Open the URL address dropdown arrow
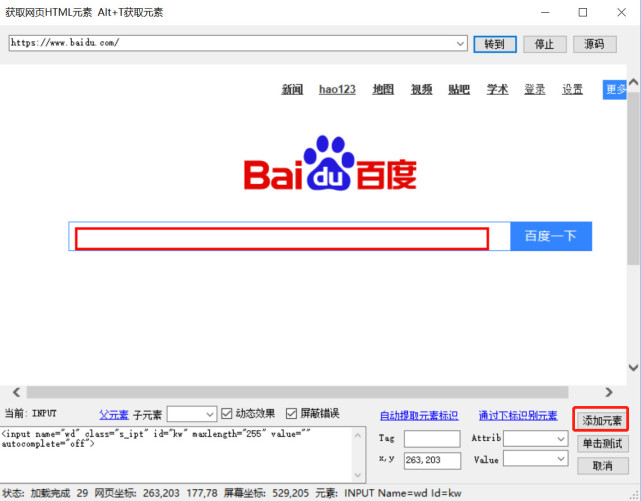Image resolution: width=641 pixels, height=501 pixels. [x=460, y=43]
